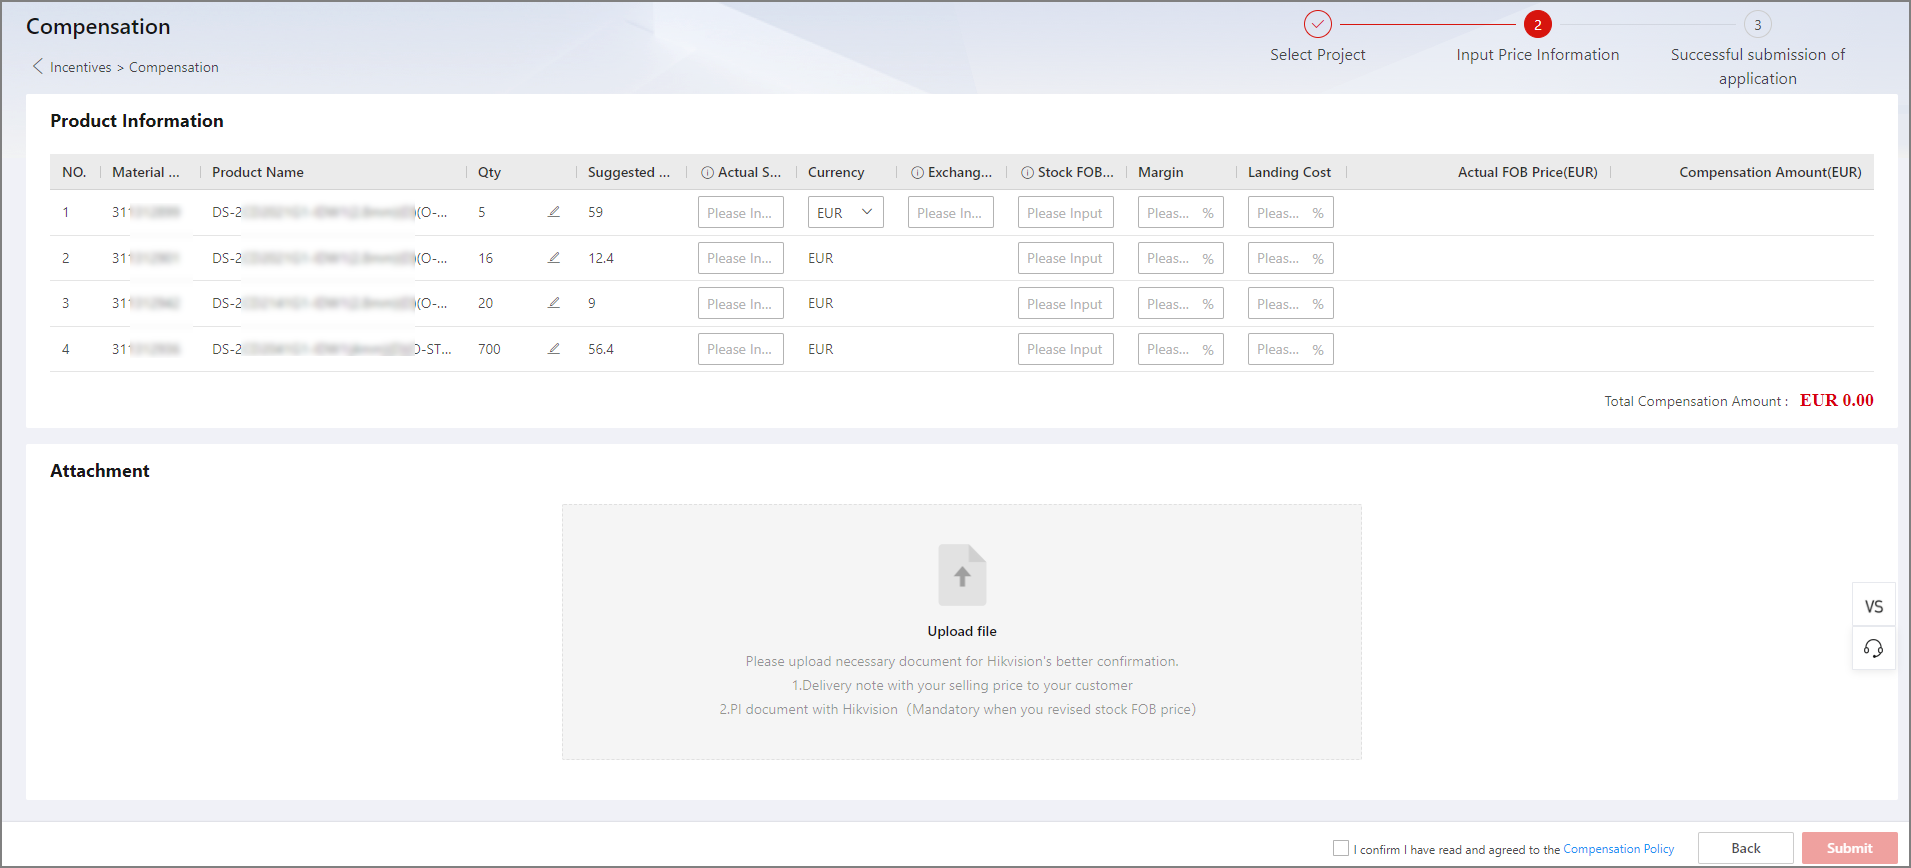Click the Select Project completed step checkmark

point(1318,24)
